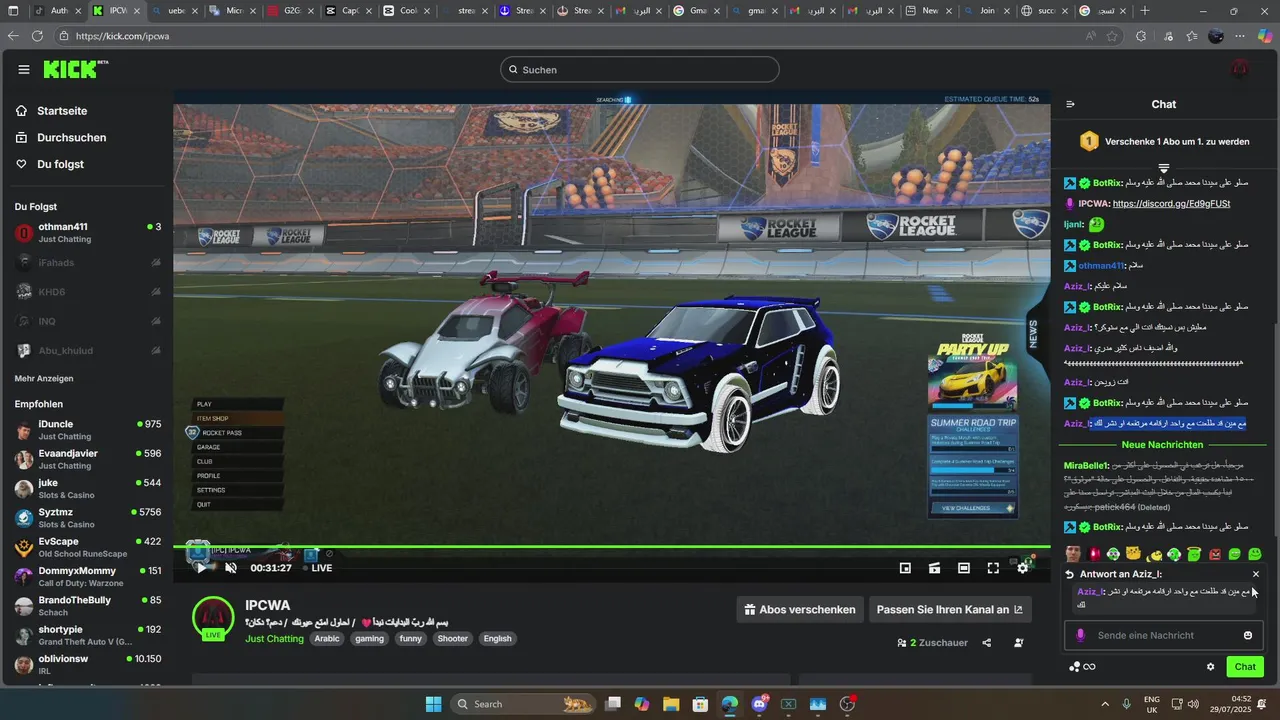This screenshot has height=720, width=1280.
Task: Click the chat input field
Action: pos(1163,635)
